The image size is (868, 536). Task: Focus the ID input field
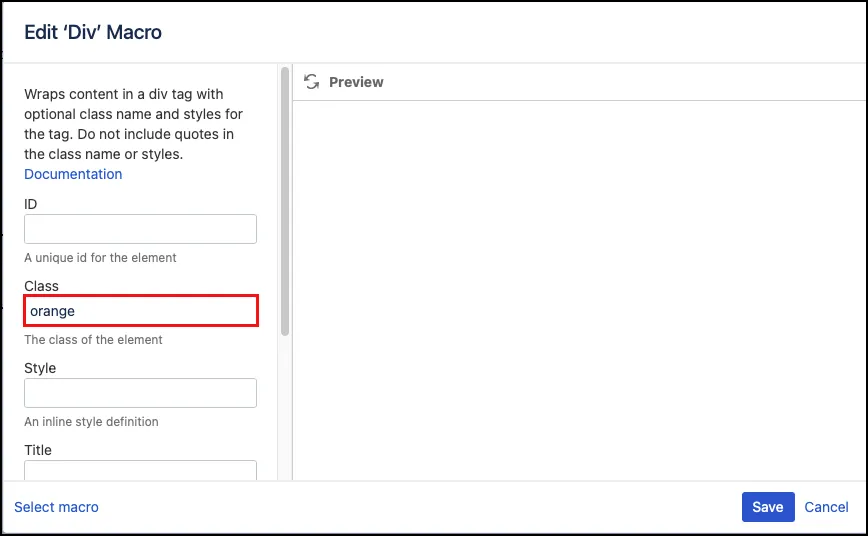(140, 229)
